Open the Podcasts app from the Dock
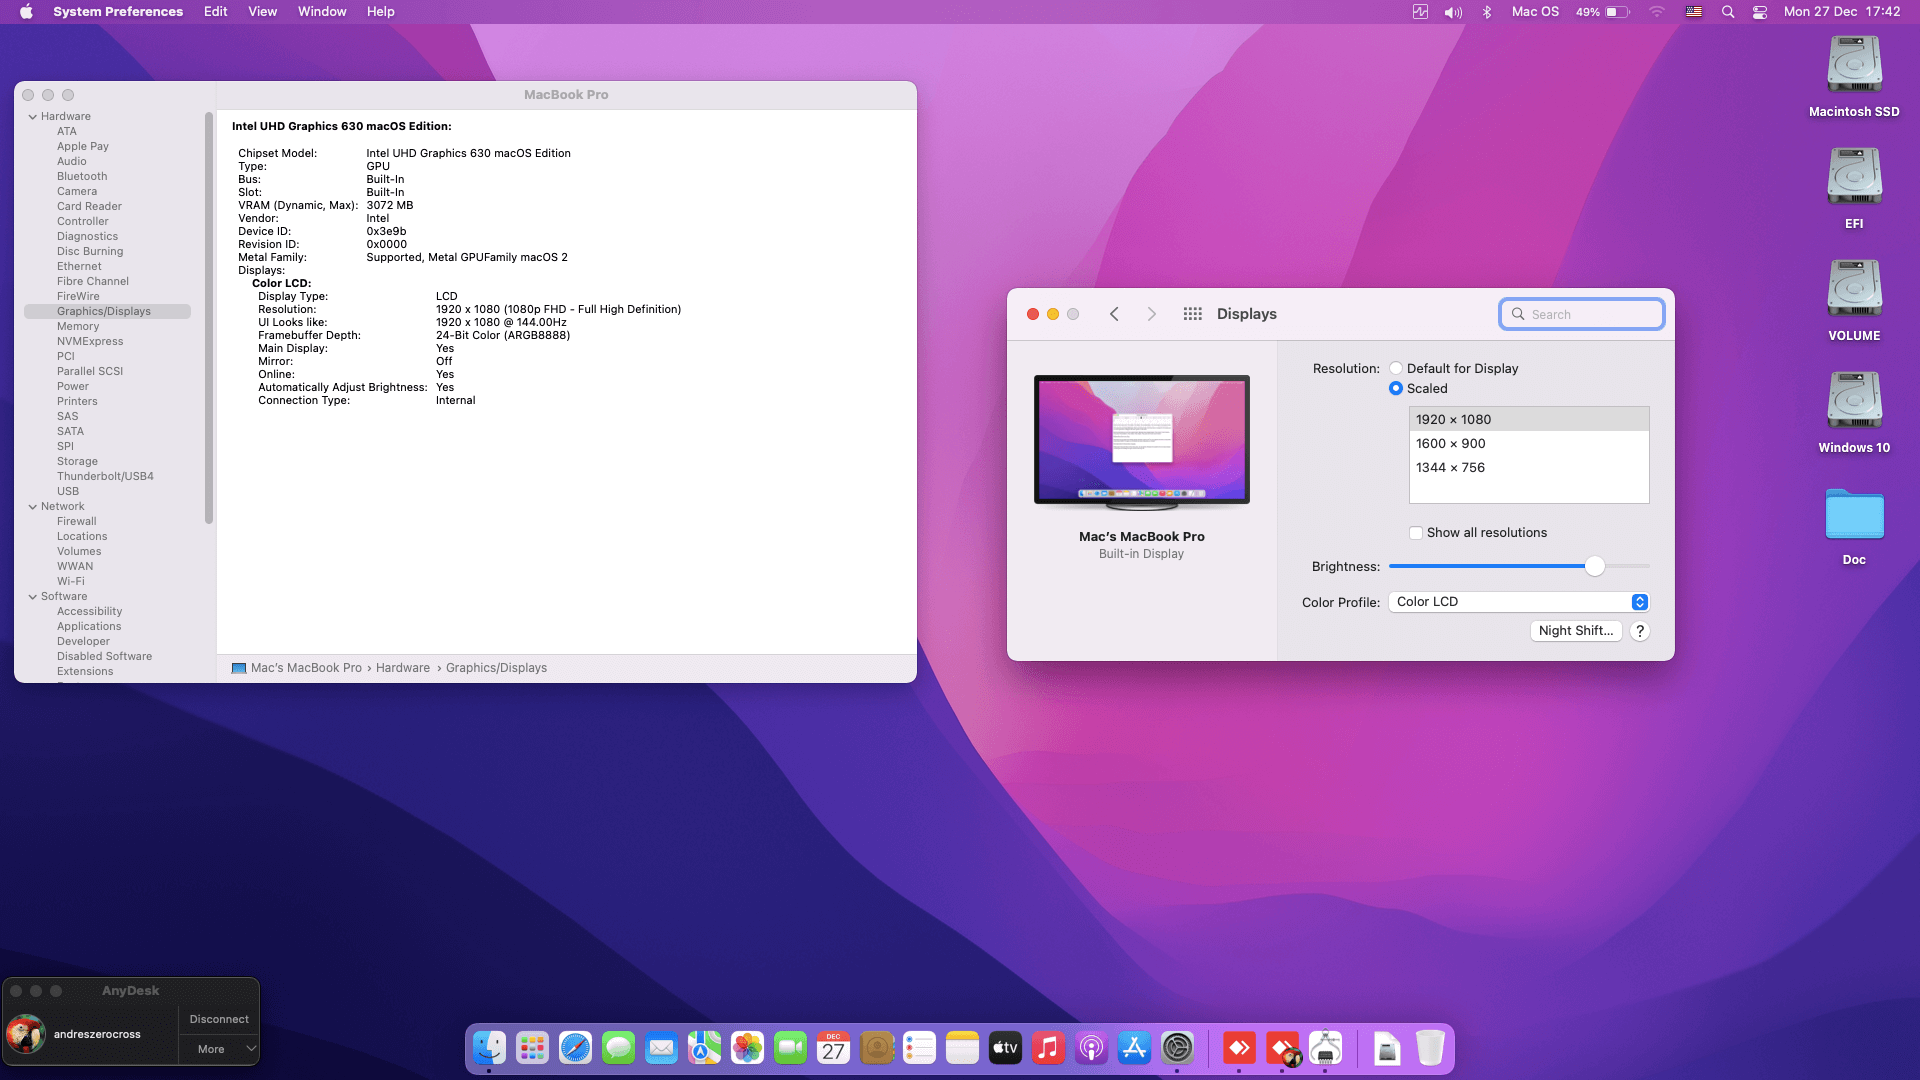 (x=1091, y=1048)
